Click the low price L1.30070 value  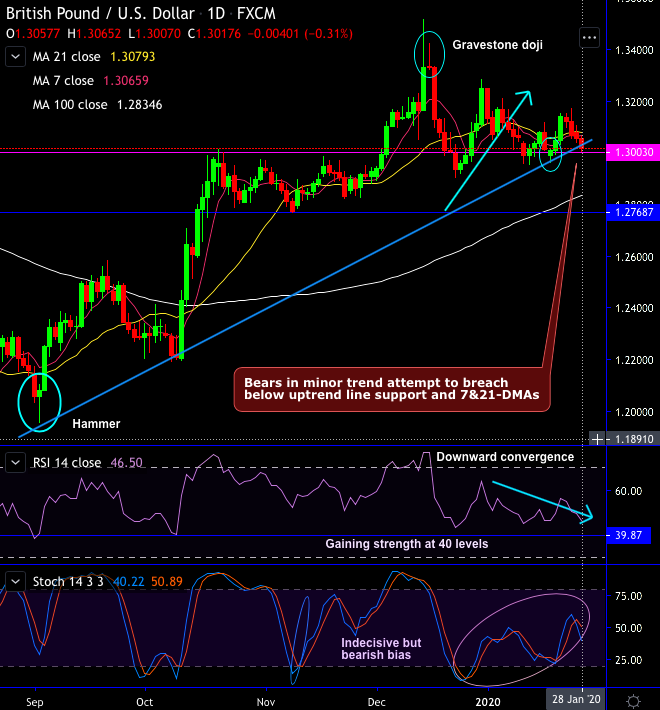click(154, 34)
